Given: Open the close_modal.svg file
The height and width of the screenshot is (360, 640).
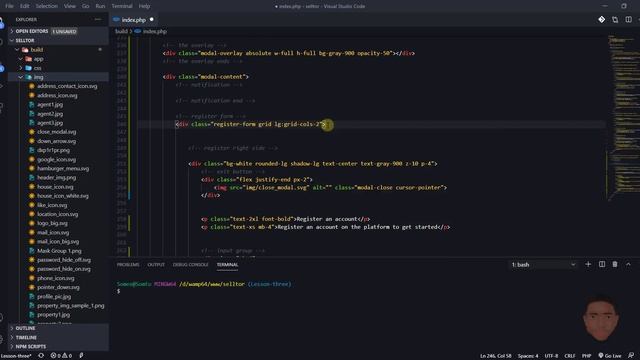Looking at the screenshot, I should click(56, 132).
